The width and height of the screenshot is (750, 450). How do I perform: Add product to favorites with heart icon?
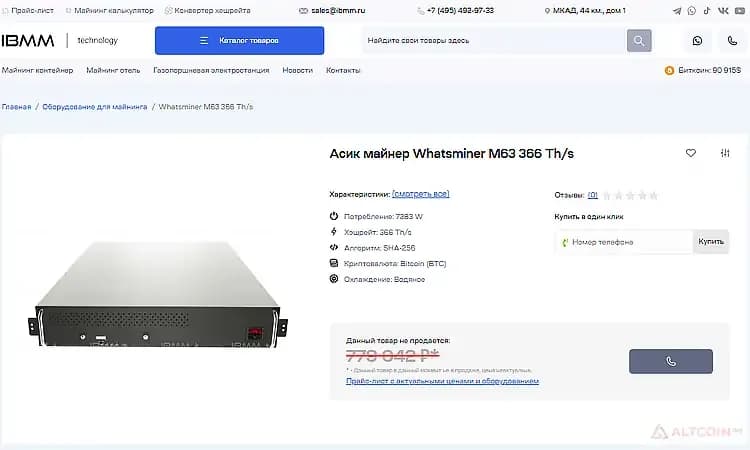691,153
